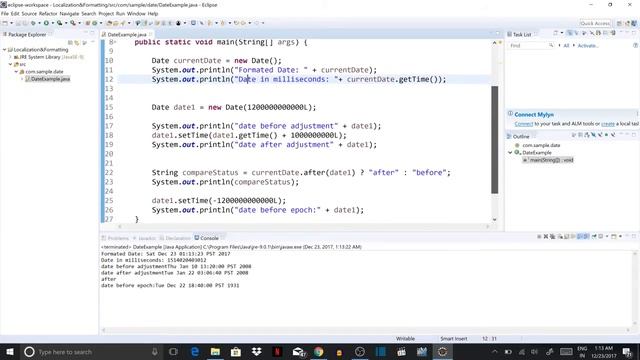Open the New Task dropdown in Task List
This screenshot has width=640, height=360.
coord(562,33)
